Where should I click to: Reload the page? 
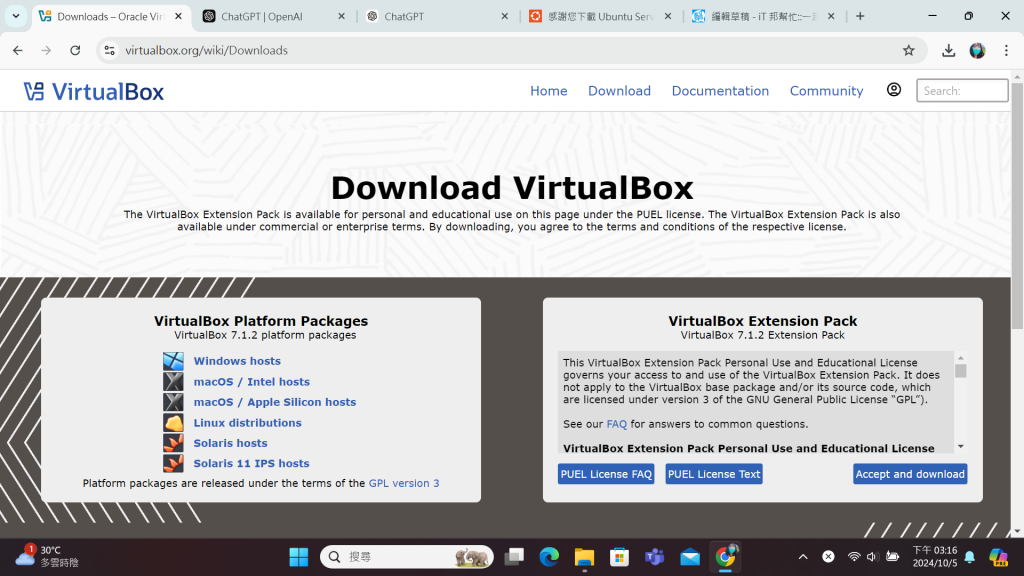click(75, 50)
